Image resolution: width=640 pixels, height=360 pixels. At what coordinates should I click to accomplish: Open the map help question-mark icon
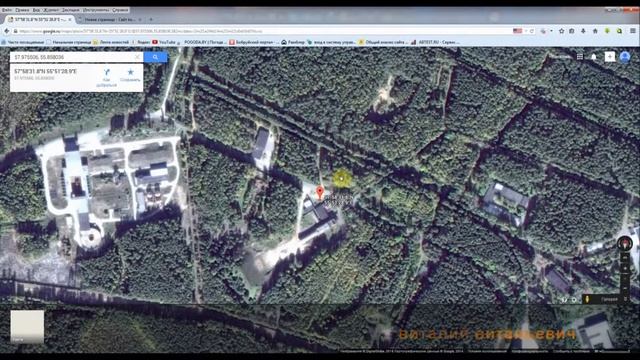(x=564, y=300)
